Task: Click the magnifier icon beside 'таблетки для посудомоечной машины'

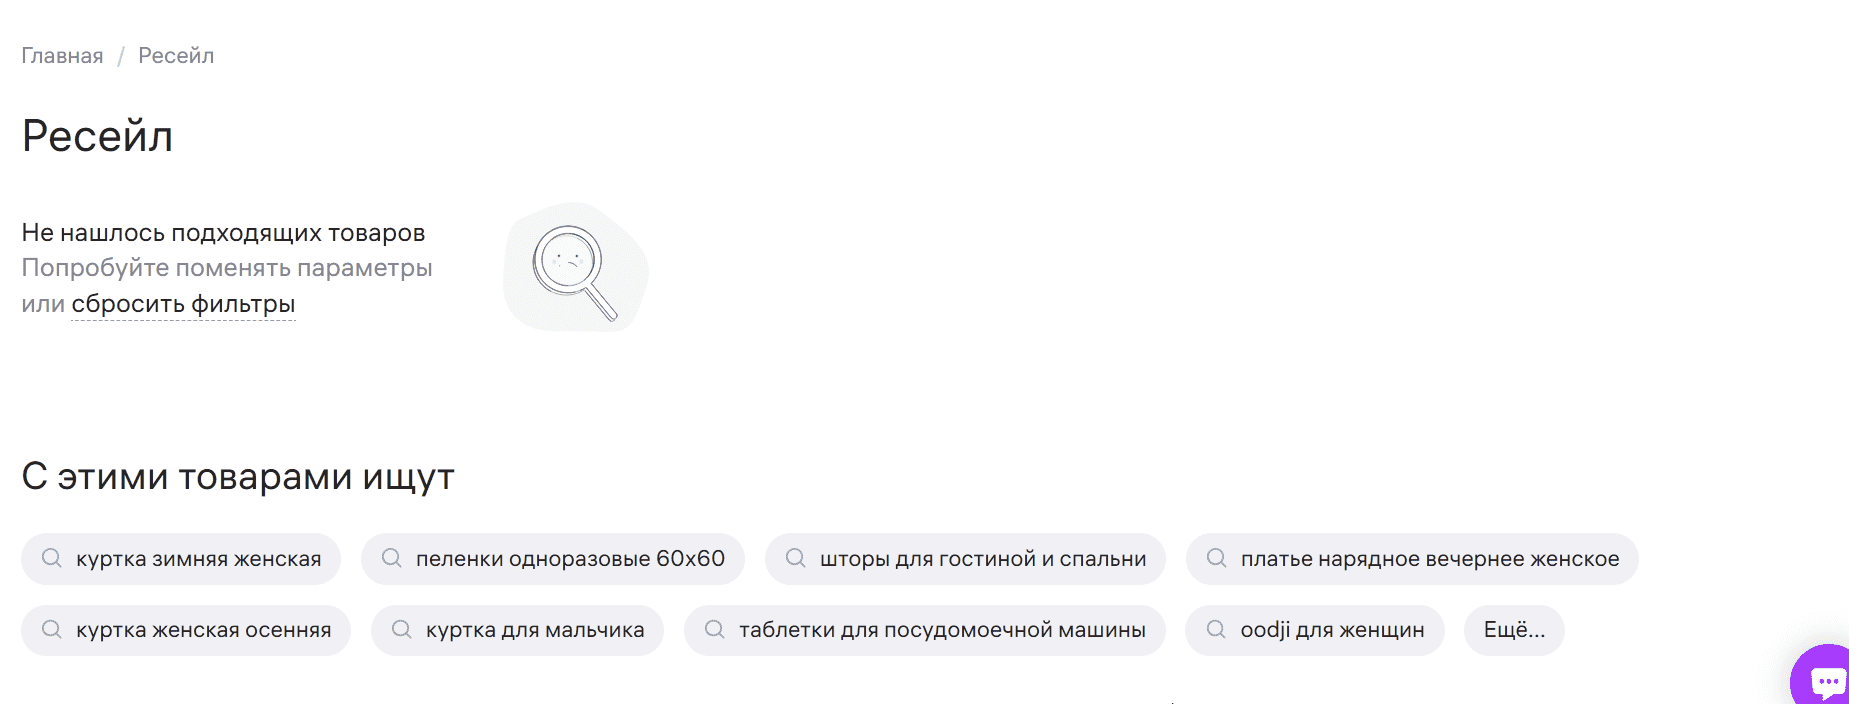Action: (x=715, y=630)
